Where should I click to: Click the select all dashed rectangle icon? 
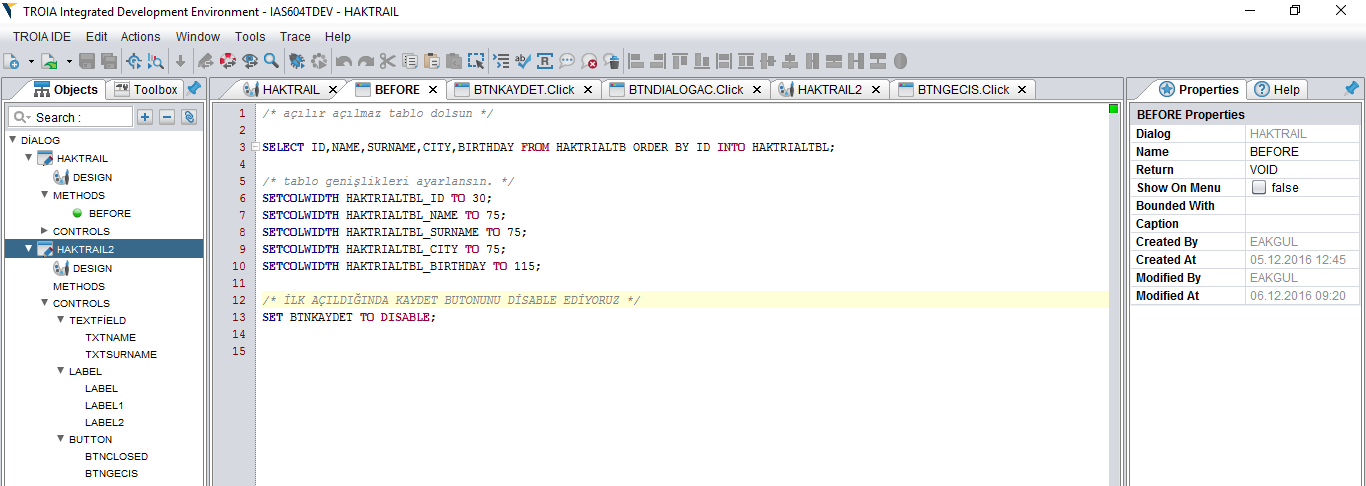tap(476, 61)
